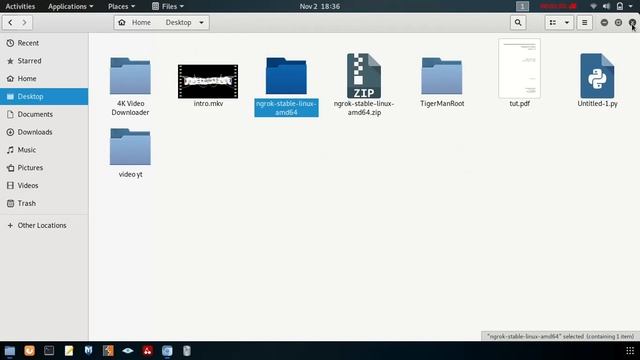The width and height of the screenshot is (640, 360).
Task: Open the file search magnifier
Action: tap(518, 22)
